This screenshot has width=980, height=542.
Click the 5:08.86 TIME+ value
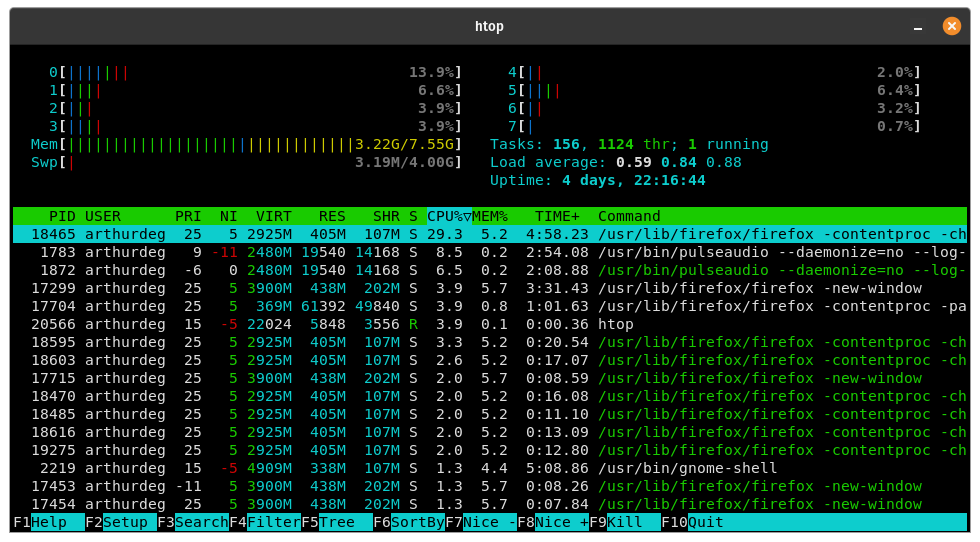click(x=557, y=468)
